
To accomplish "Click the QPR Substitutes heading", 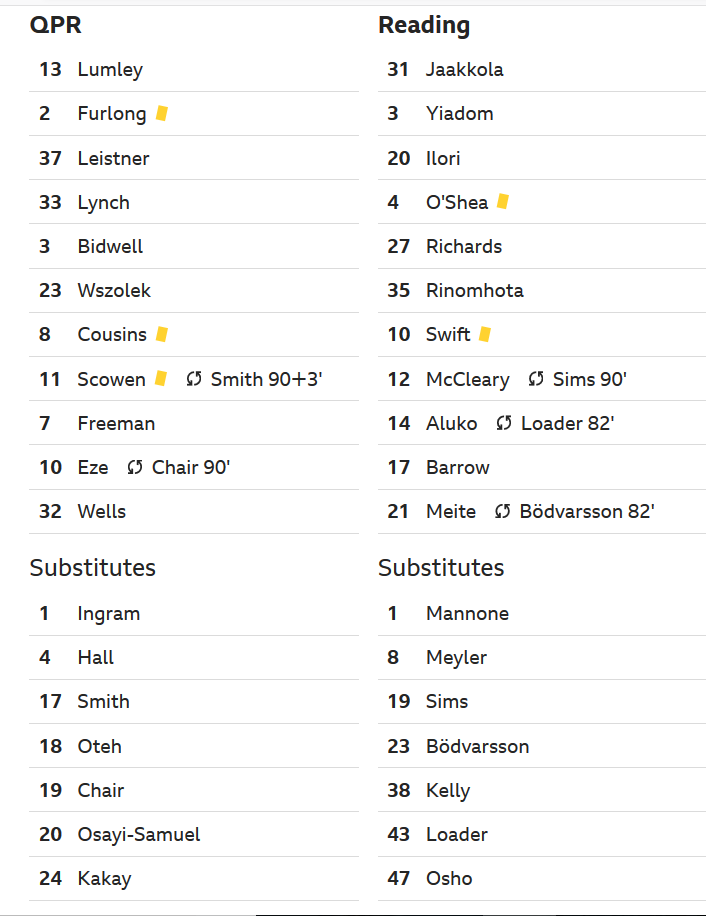I will pos(93,568).
